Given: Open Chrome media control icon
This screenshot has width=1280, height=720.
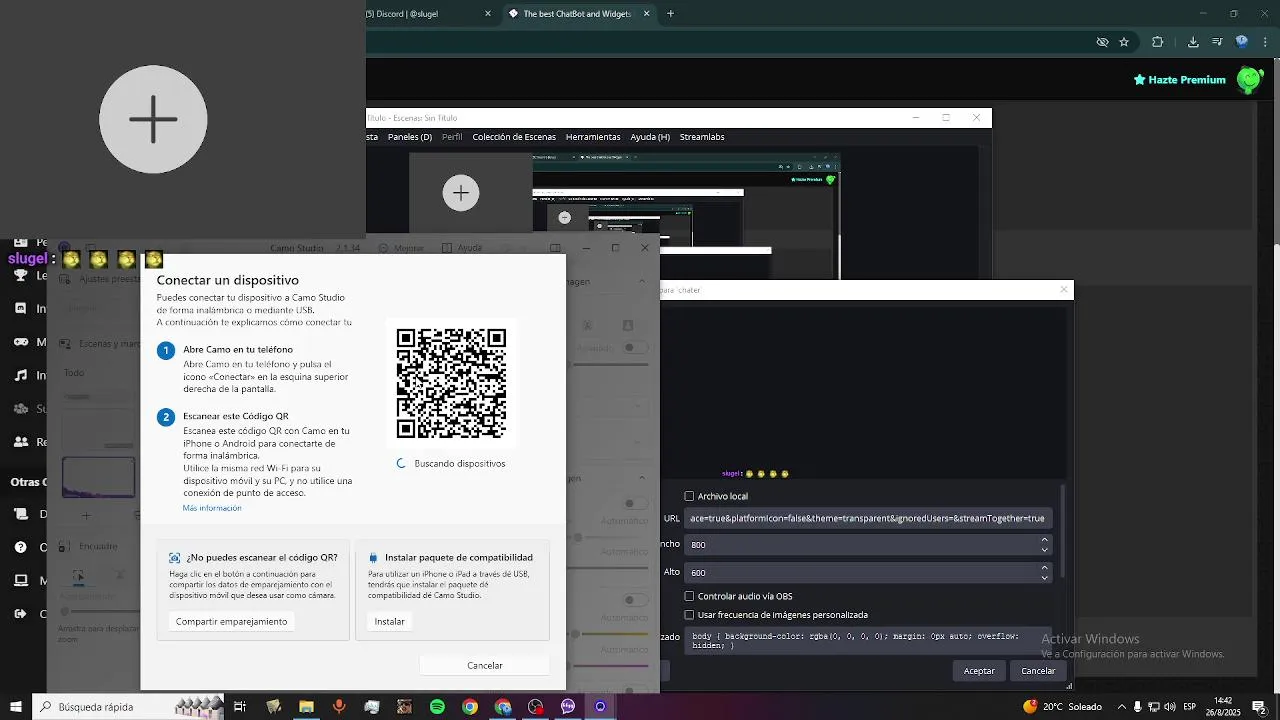Looking at the screenshot, I should coord(1219,42).
